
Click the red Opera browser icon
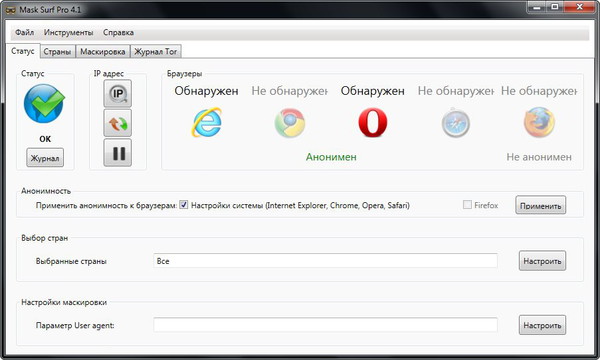(x=373, y=122)
